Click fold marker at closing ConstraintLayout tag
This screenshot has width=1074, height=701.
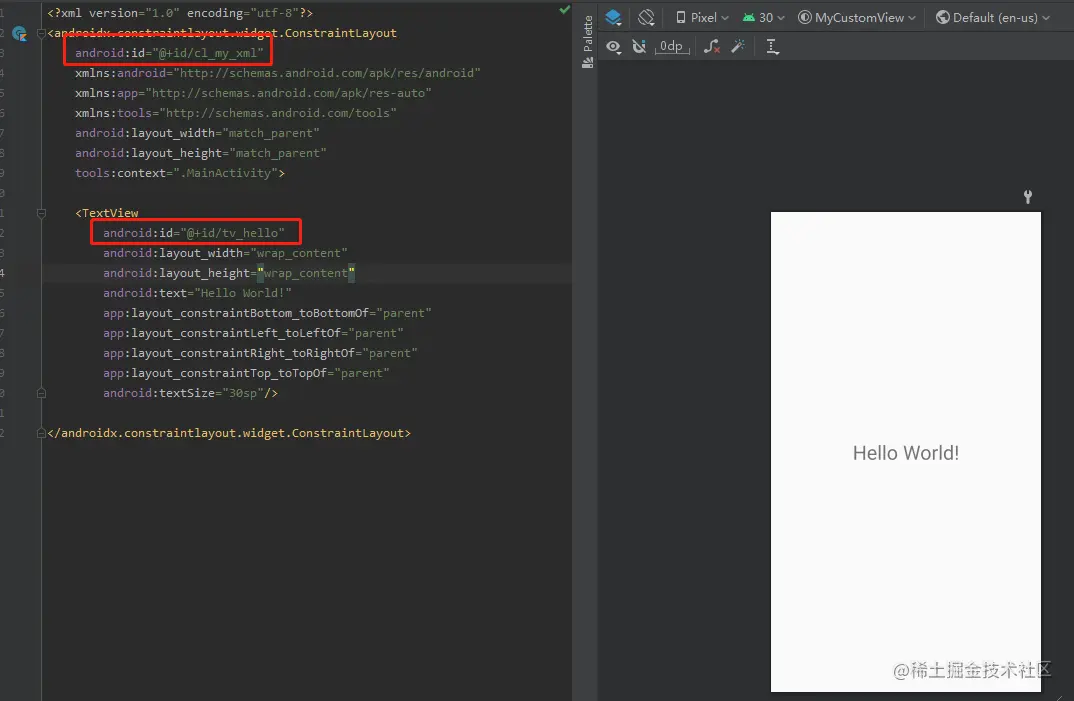[41, 433]
